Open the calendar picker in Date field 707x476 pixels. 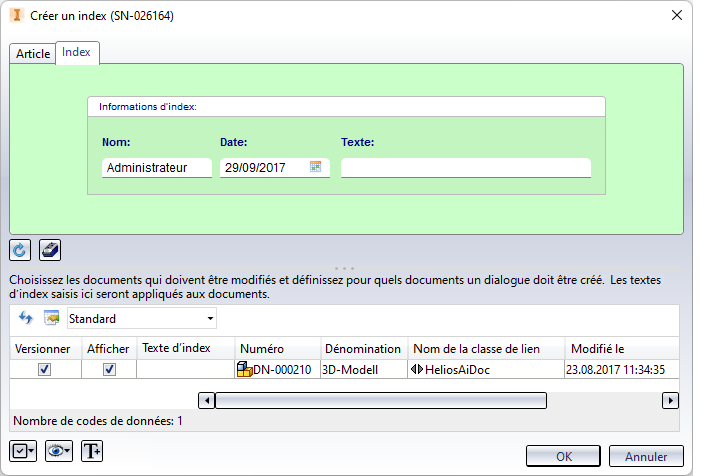[x=315, y=167]
